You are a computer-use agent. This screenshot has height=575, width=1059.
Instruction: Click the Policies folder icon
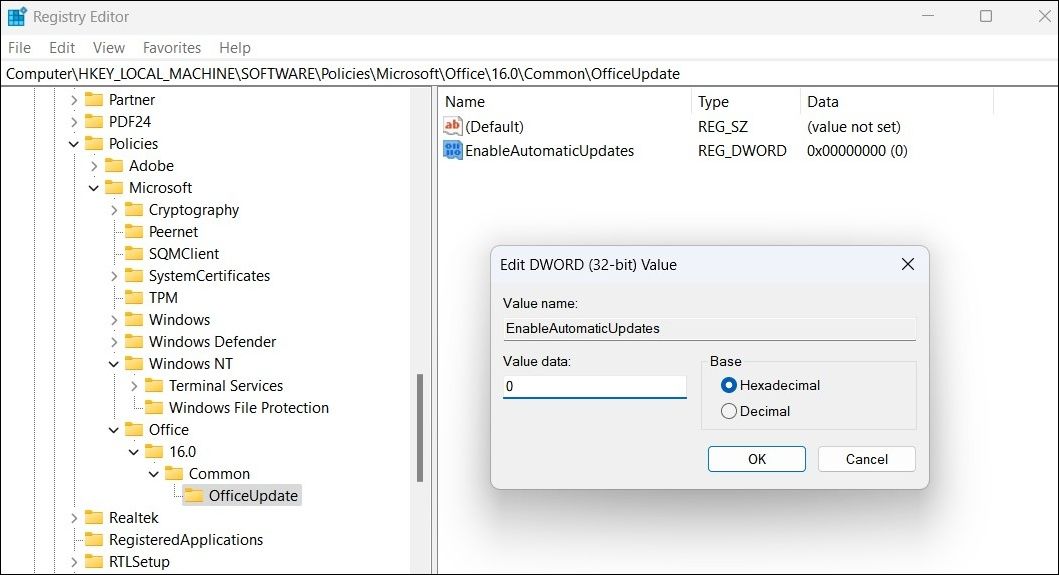[x=94, y=144]
